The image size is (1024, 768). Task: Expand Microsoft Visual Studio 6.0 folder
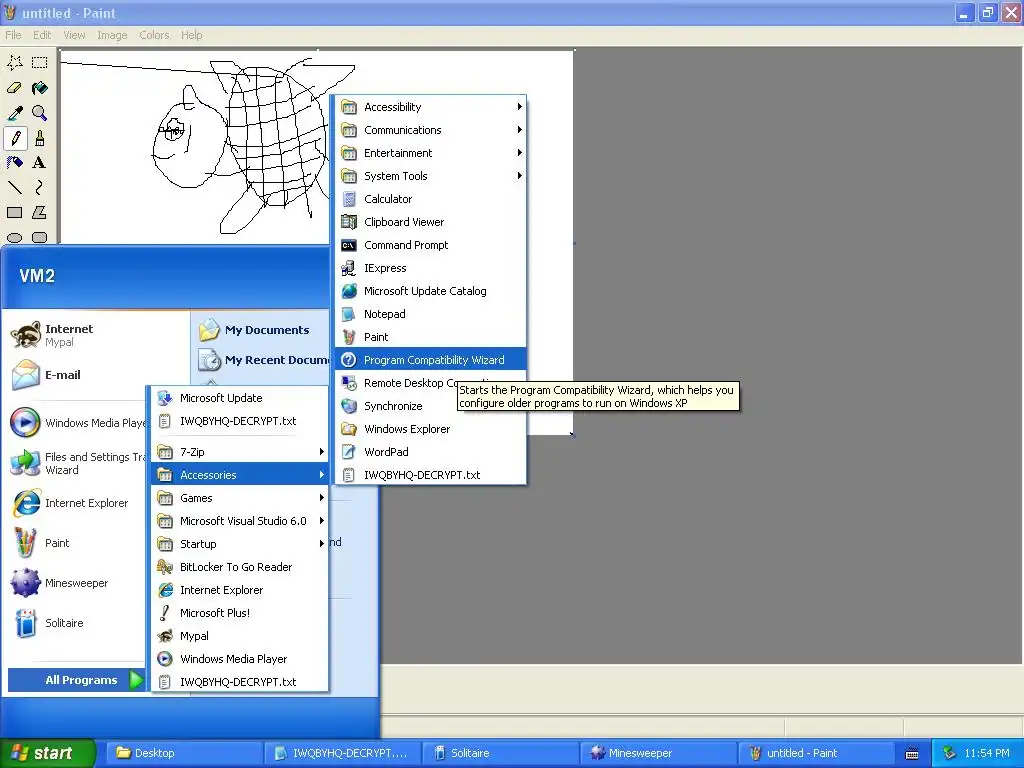tap(240, 521)
